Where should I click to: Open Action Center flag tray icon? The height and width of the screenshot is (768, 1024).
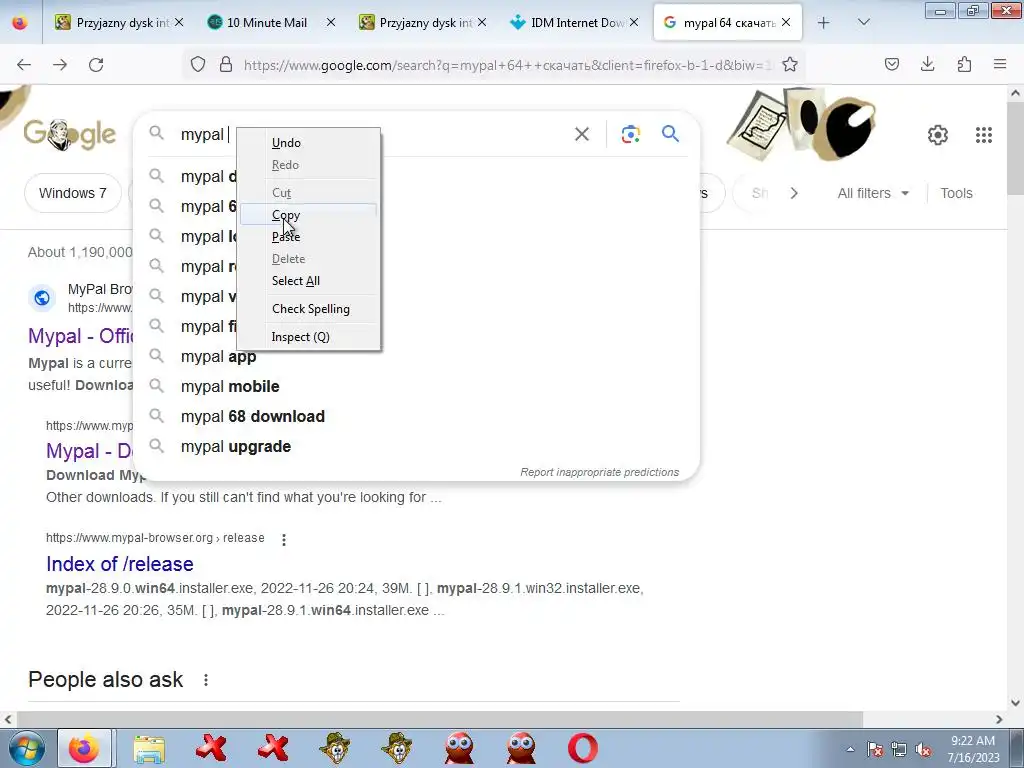tap(875, 749)
